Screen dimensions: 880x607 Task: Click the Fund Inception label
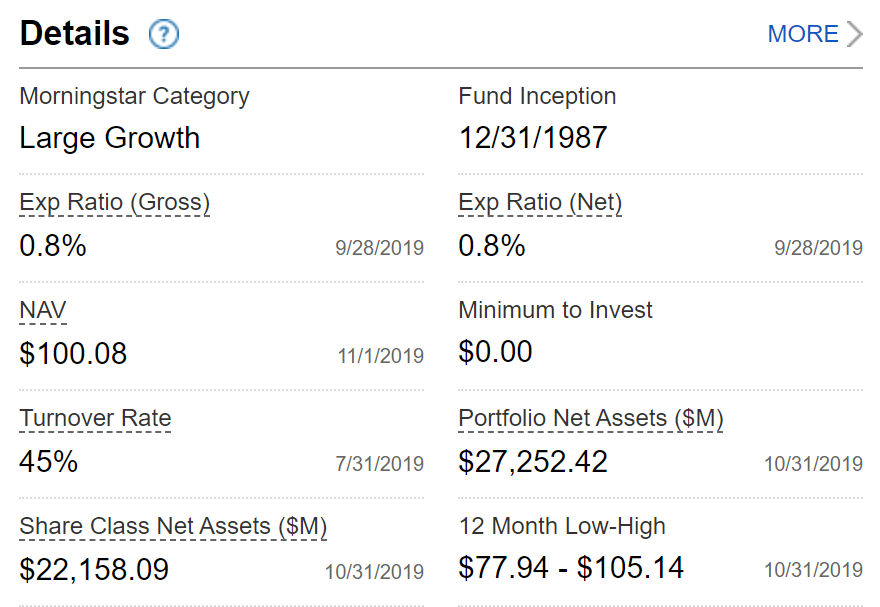(537, 97)
